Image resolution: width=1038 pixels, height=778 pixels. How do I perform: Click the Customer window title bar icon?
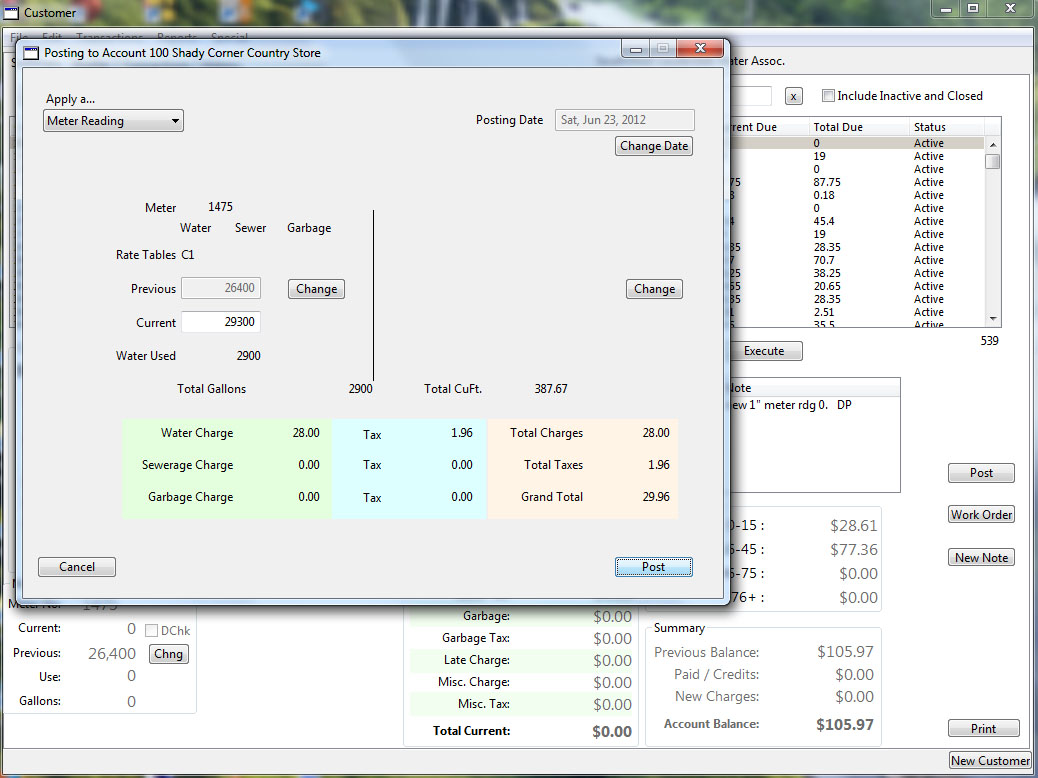coord(11,13)
